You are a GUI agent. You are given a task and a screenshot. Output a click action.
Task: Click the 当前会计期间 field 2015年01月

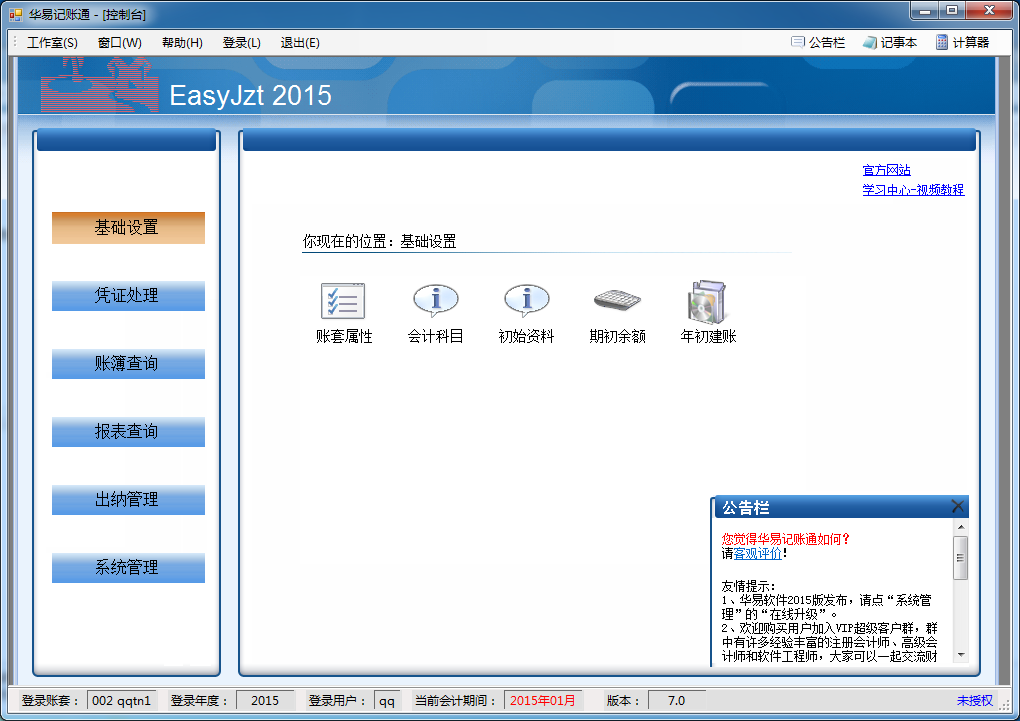(543, 701)
